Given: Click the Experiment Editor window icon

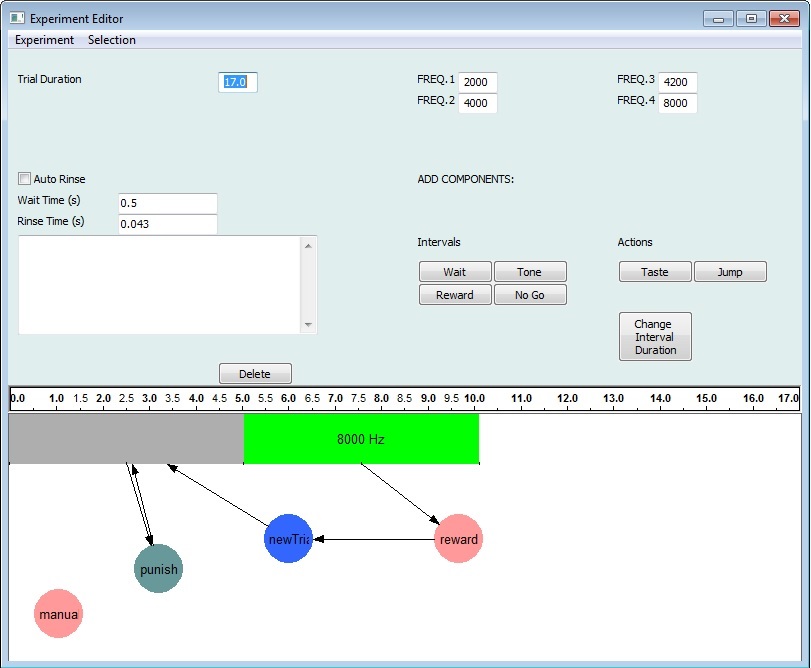Looking at the screenshot, I should (x=17, y=18).
